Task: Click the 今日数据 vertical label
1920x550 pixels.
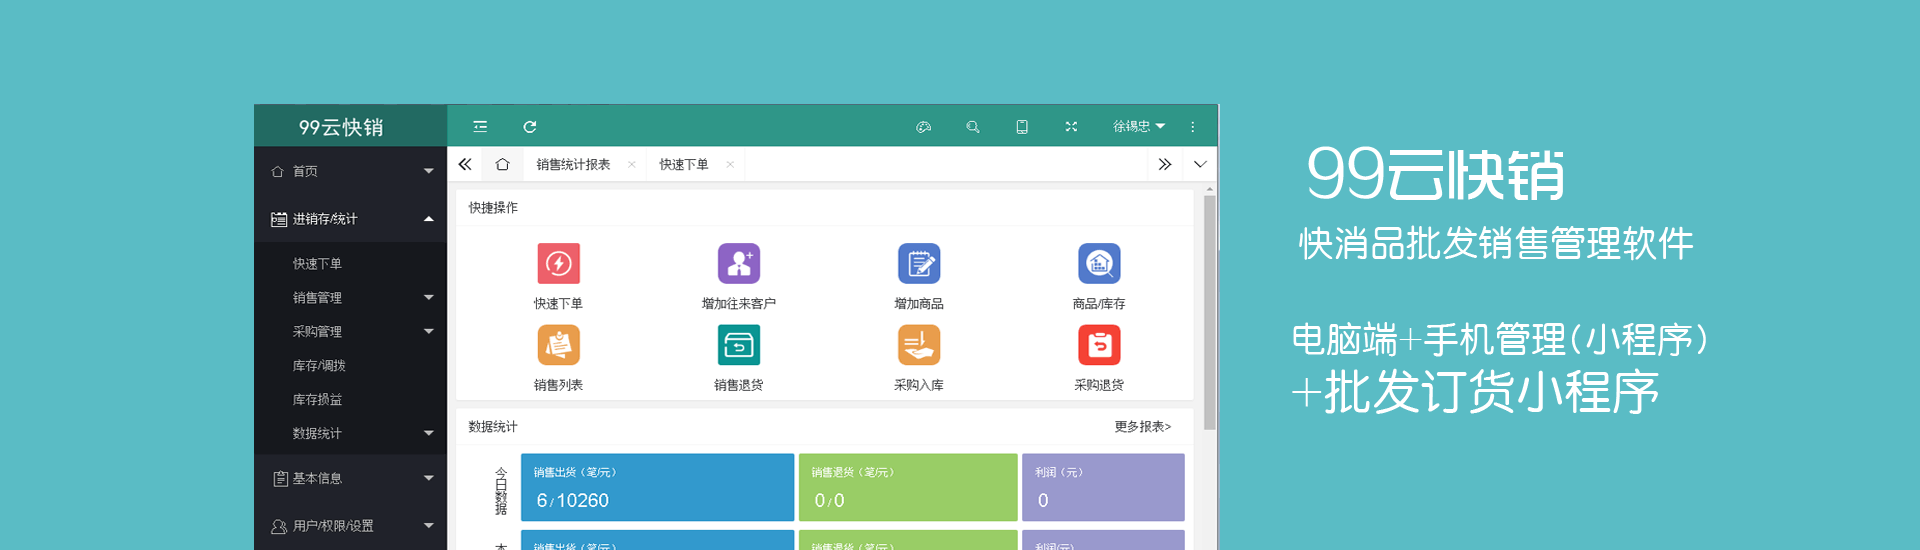Action: (x=501, y=491)
